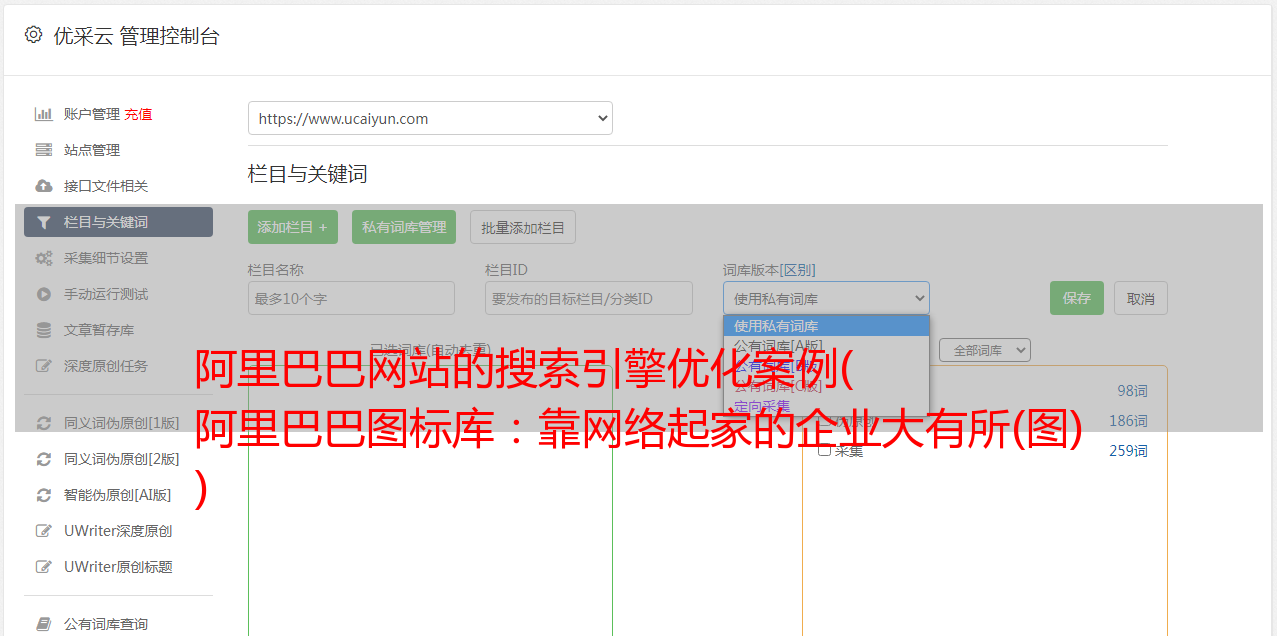Open 公有词库查询 via its book icon

point(44,624)
